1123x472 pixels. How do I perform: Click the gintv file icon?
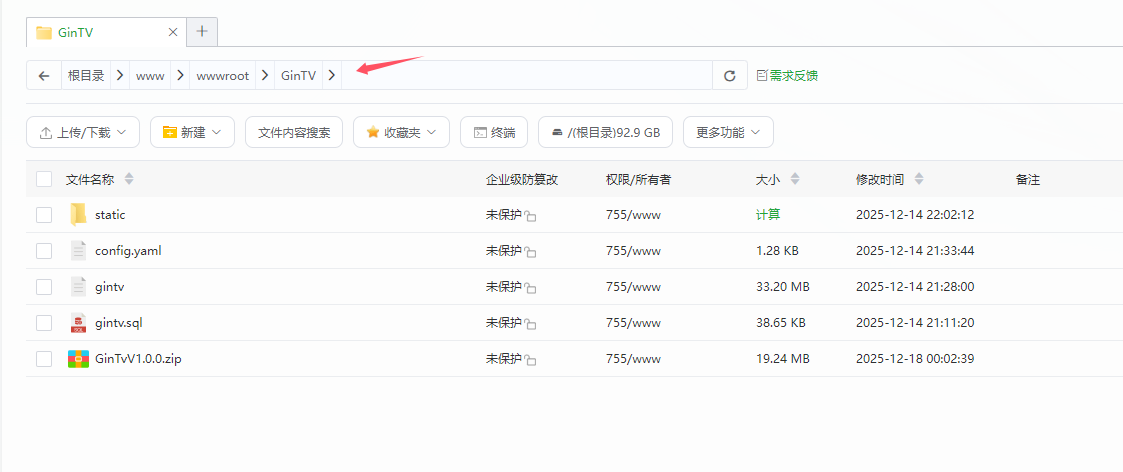point(78,286)
